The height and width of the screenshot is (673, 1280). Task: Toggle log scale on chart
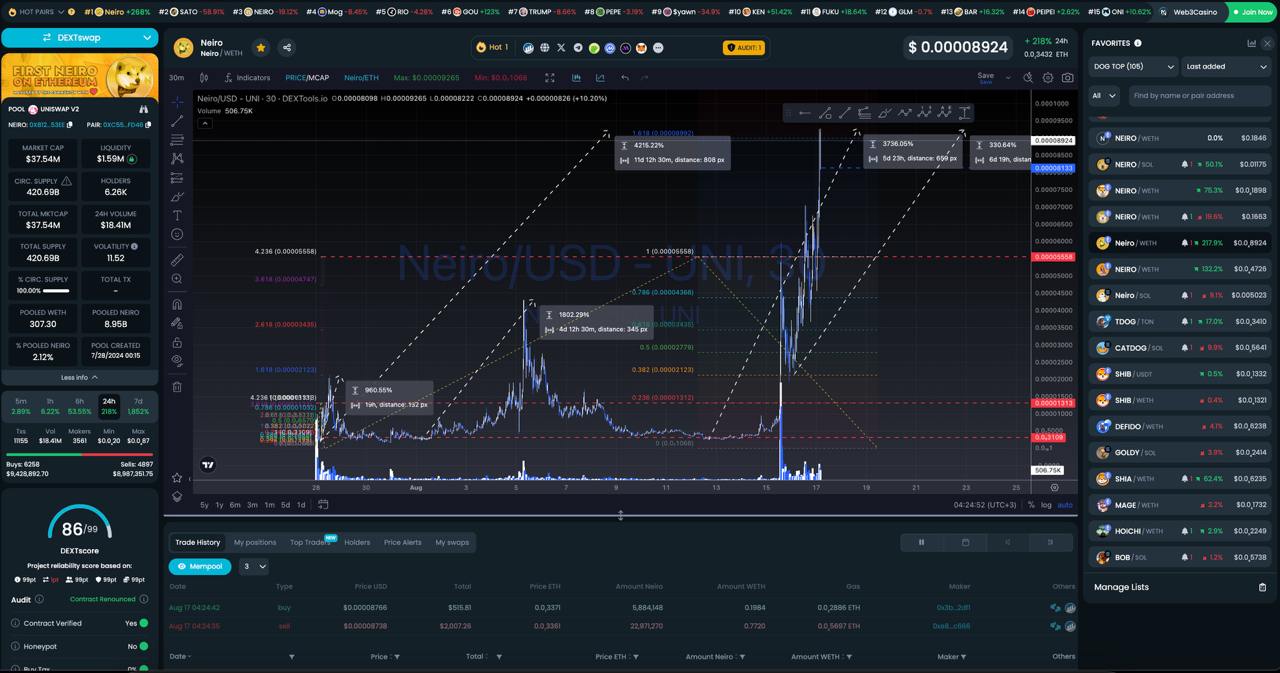pyautogui.click(x=1046, y=505)
